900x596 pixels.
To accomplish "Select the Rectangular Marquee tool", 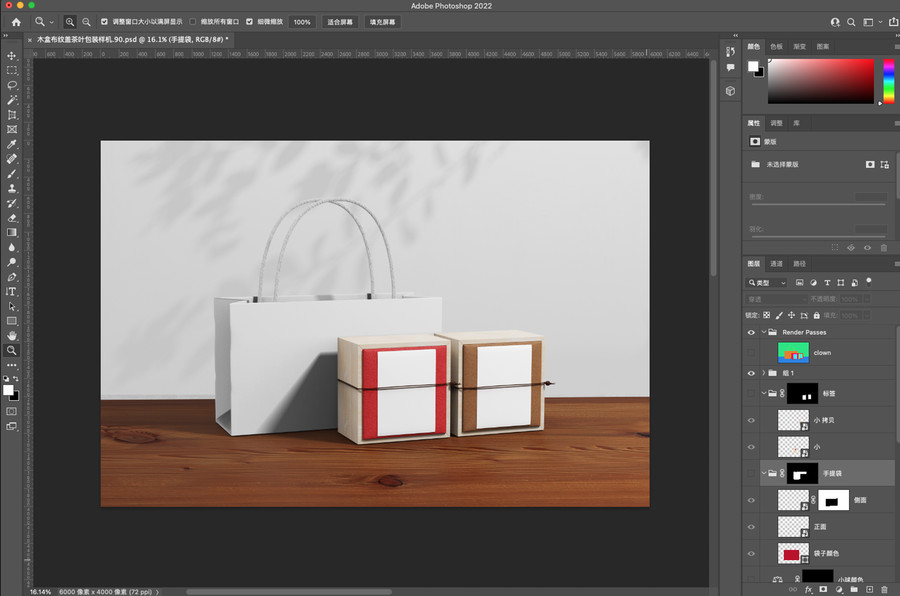I will point(11,71).
